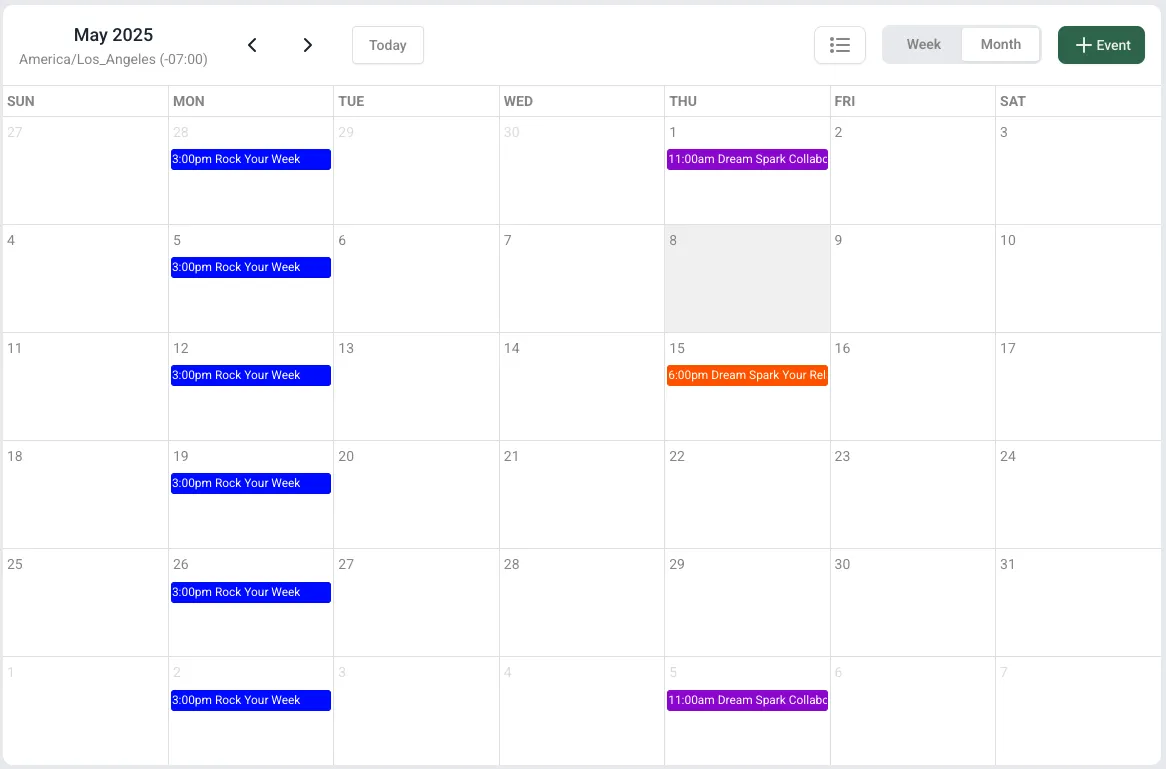
Task: Open Rock Your Week event on May 12
Action: click(x=251, y=375)
